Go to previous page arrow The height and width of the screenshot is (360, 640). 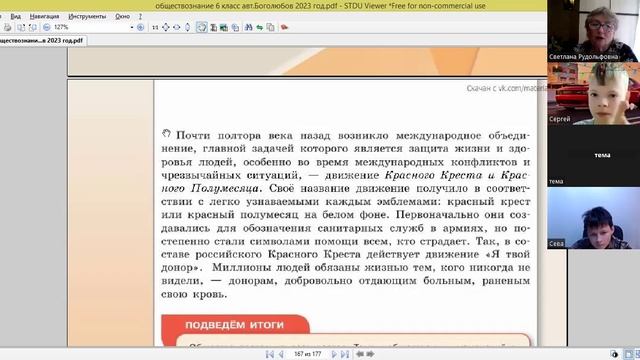tap(281, 354)
